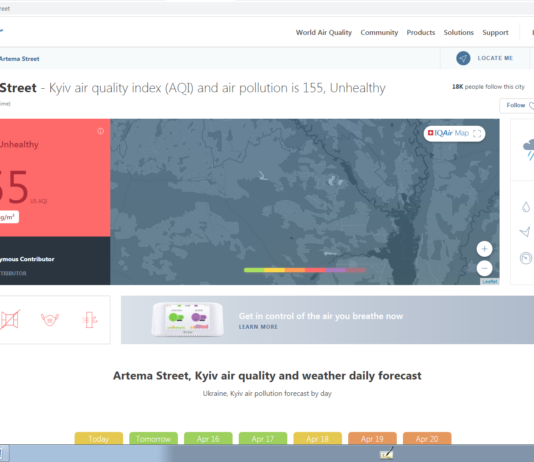
Task: Click the US AQI label
Action: click(39, 201)
